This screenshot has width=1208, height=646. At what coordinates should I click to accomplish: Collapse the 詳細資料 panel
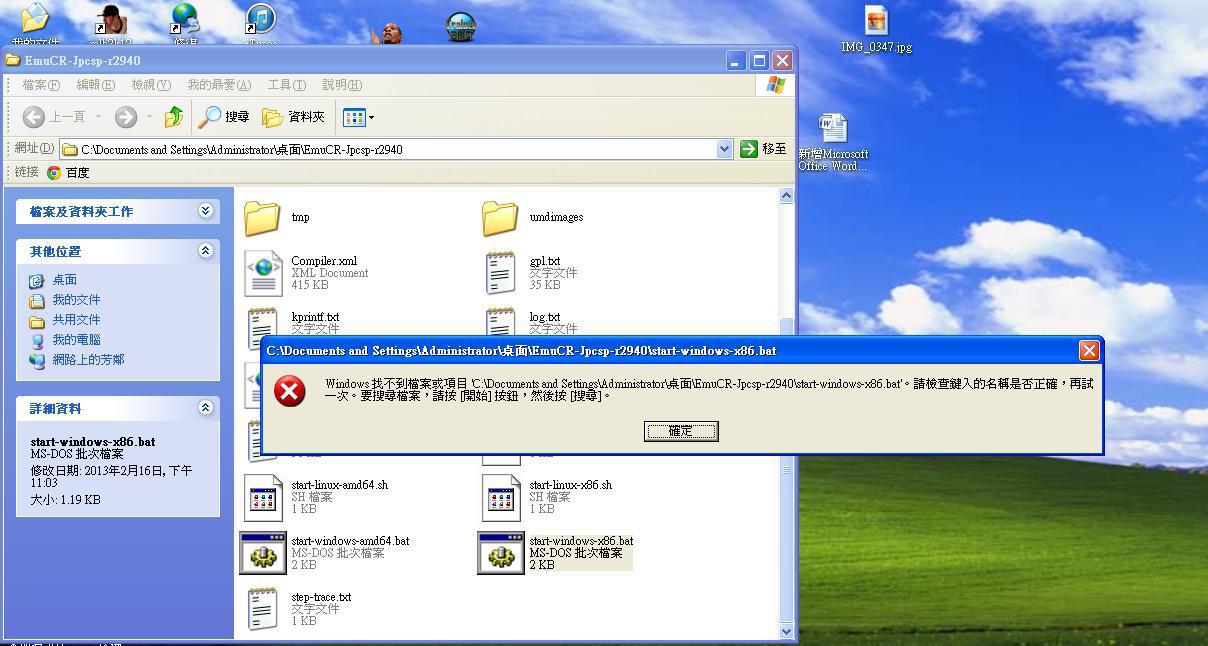(x=205, y=408)
